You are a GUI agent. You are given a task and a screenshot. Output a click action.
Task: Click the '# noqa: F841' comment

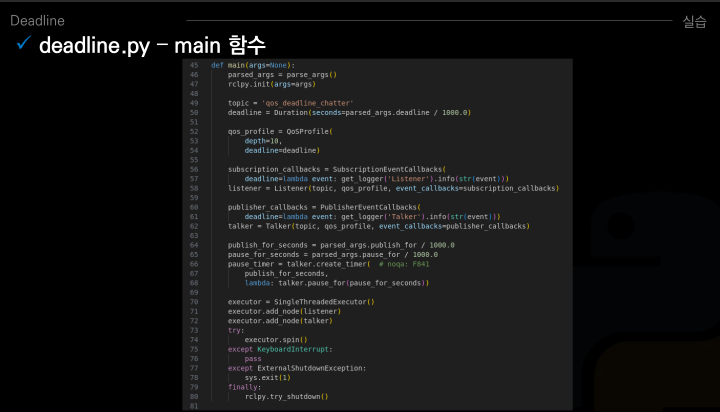404,265
